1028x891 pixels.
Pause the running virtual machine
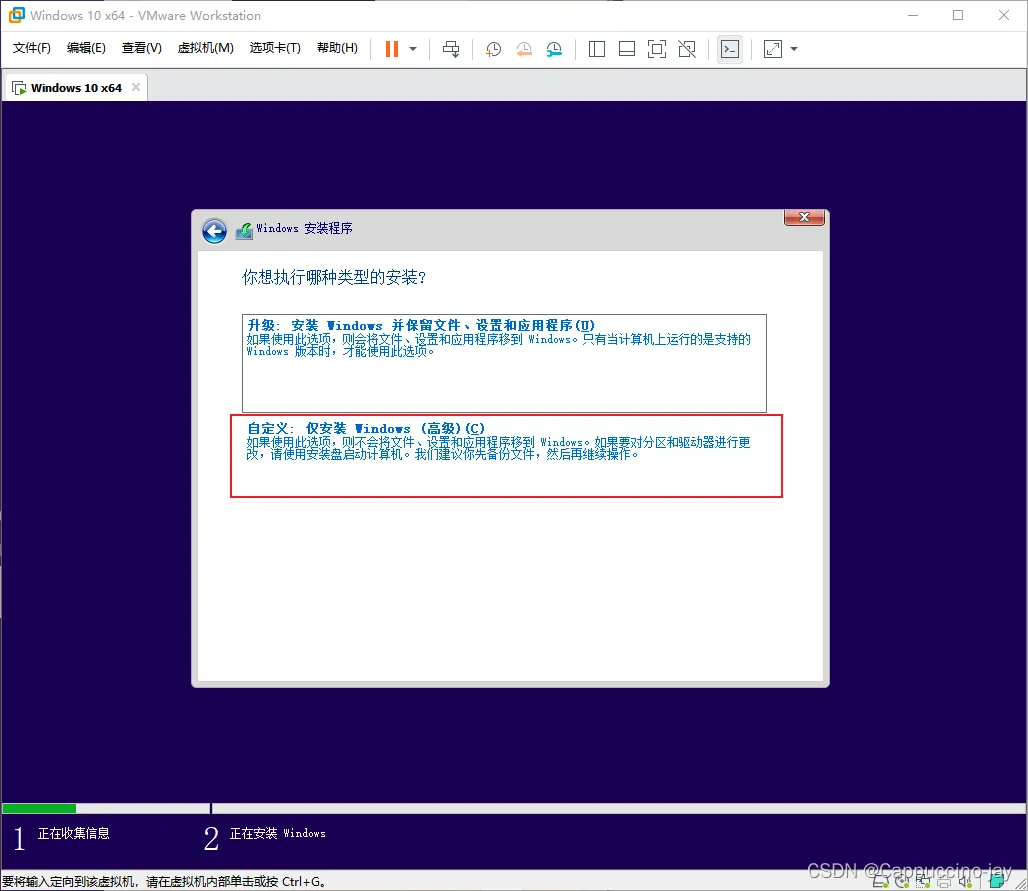[x=391, y=49]
